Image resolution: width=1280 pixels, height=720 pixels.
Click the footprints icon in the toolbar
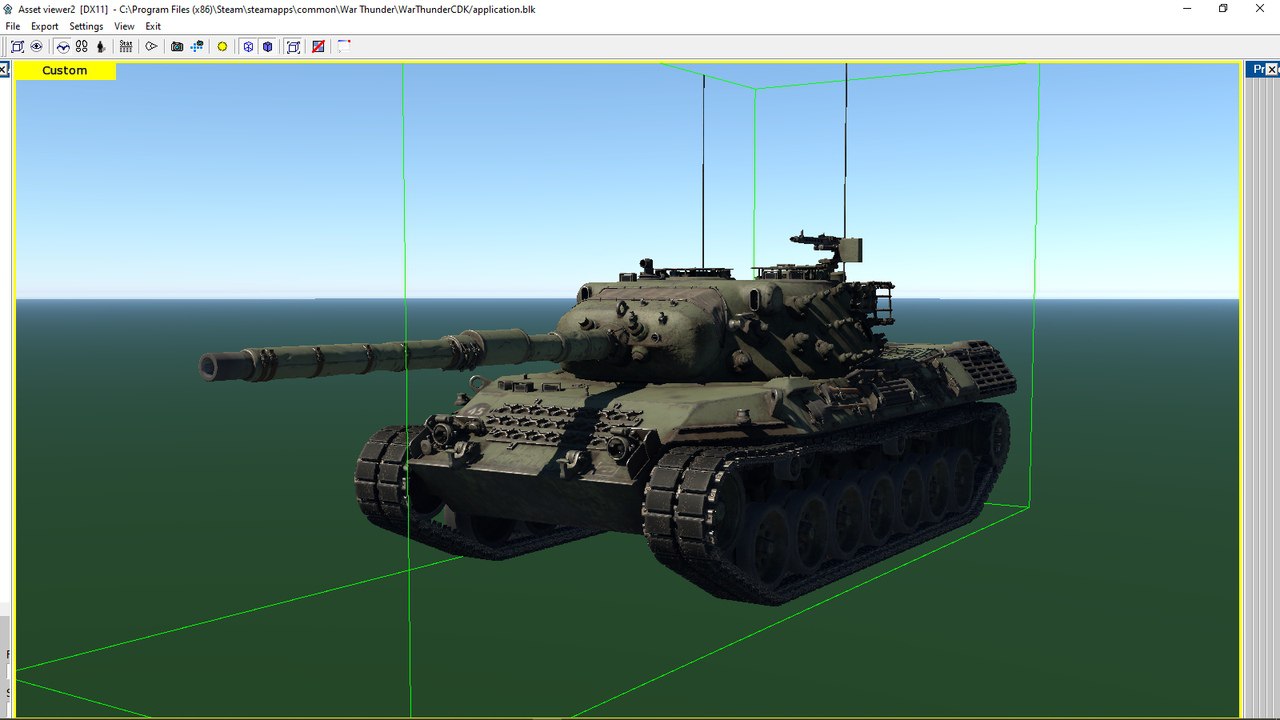point(82,47)
